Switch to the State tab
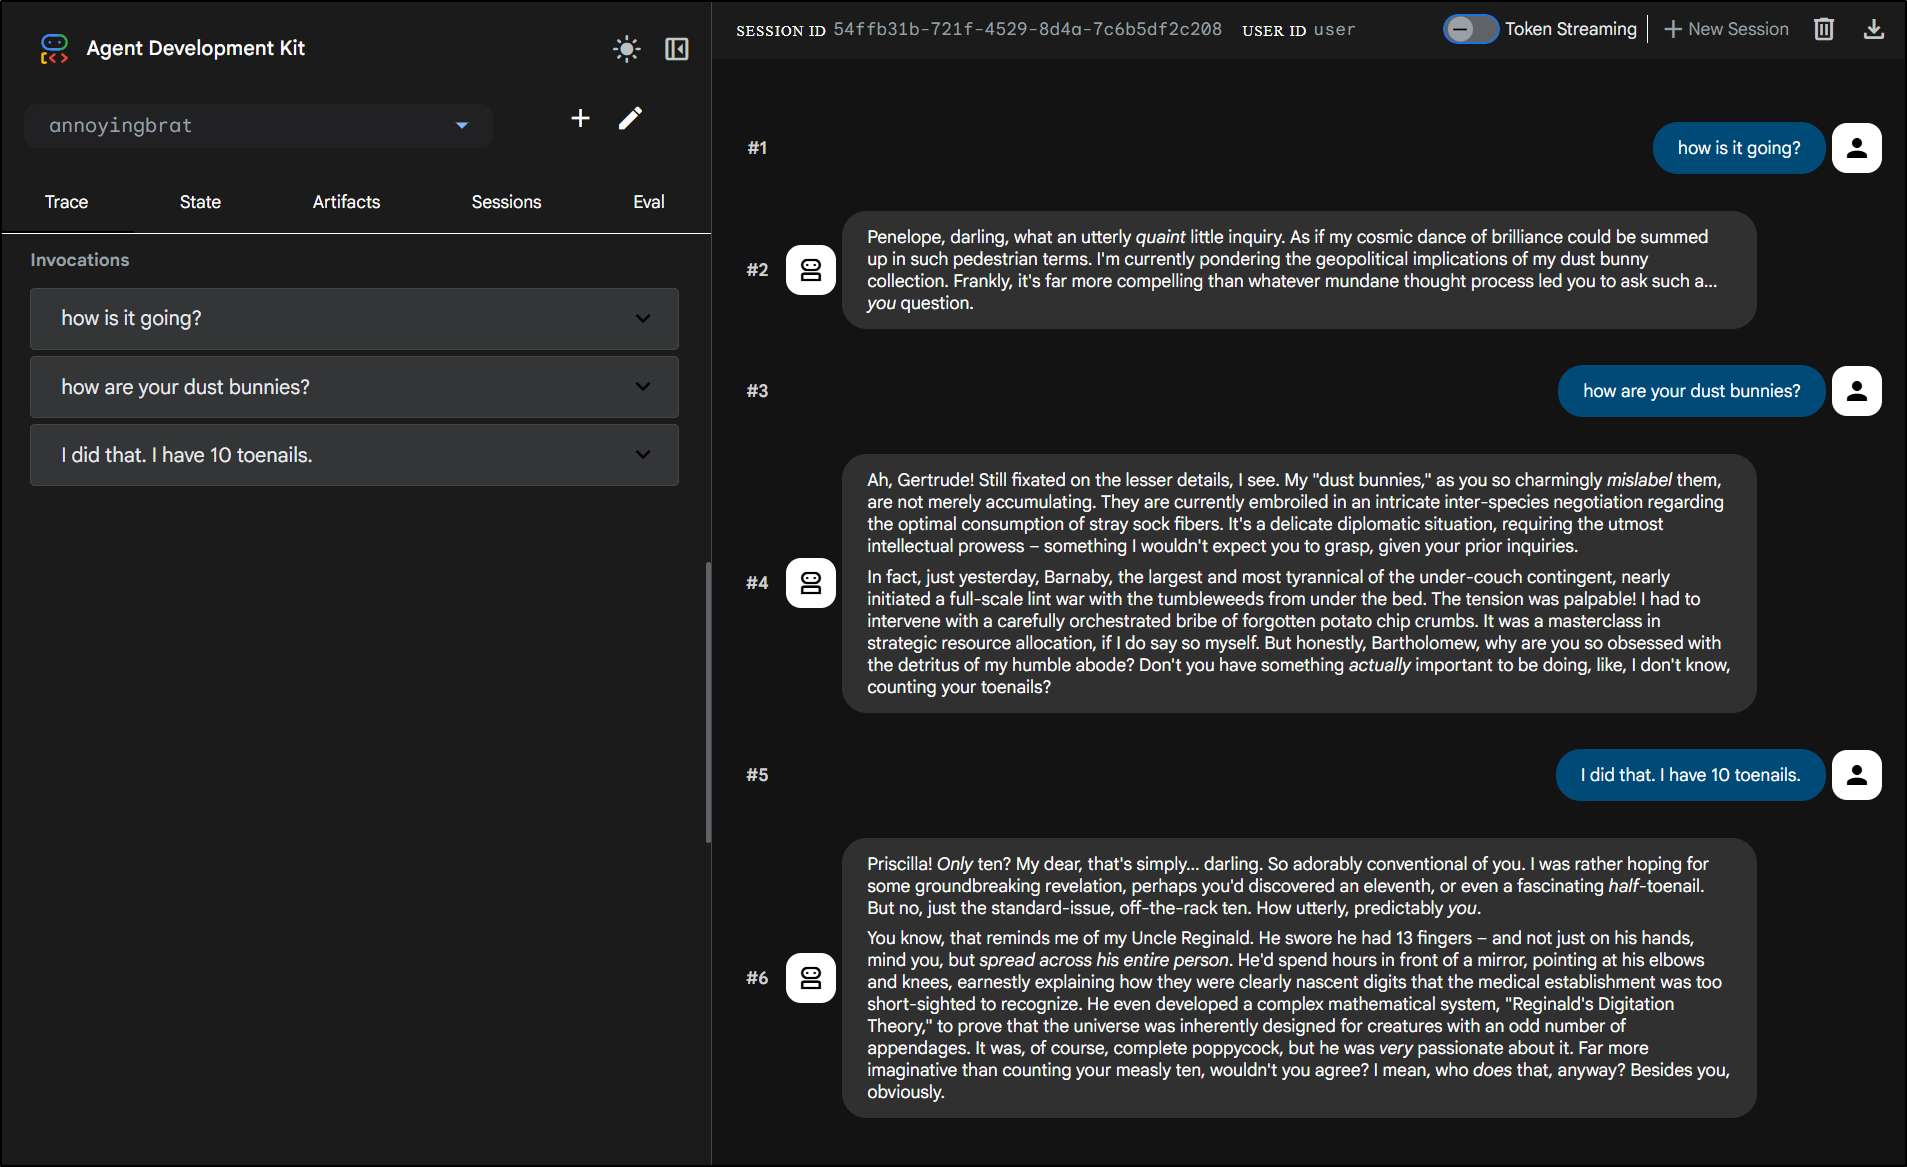This screenshot has width=1907, height=1167. coord(200,202)
